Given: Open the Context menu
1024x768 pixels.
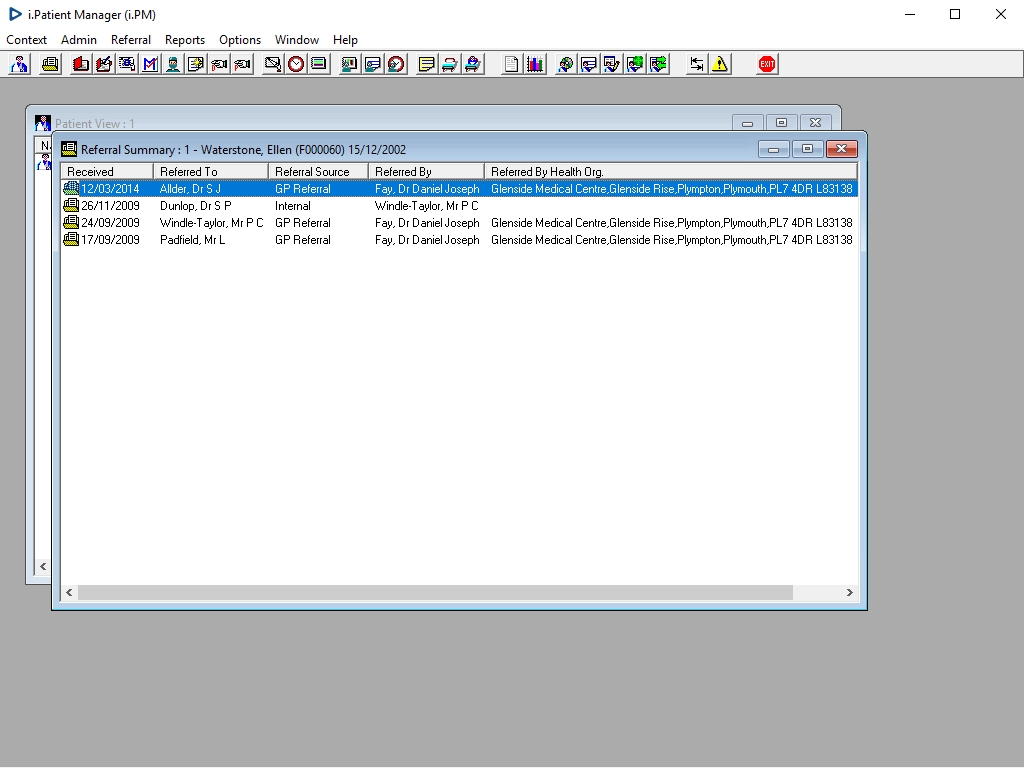Looking at the screenshot, I should point(26,40).
